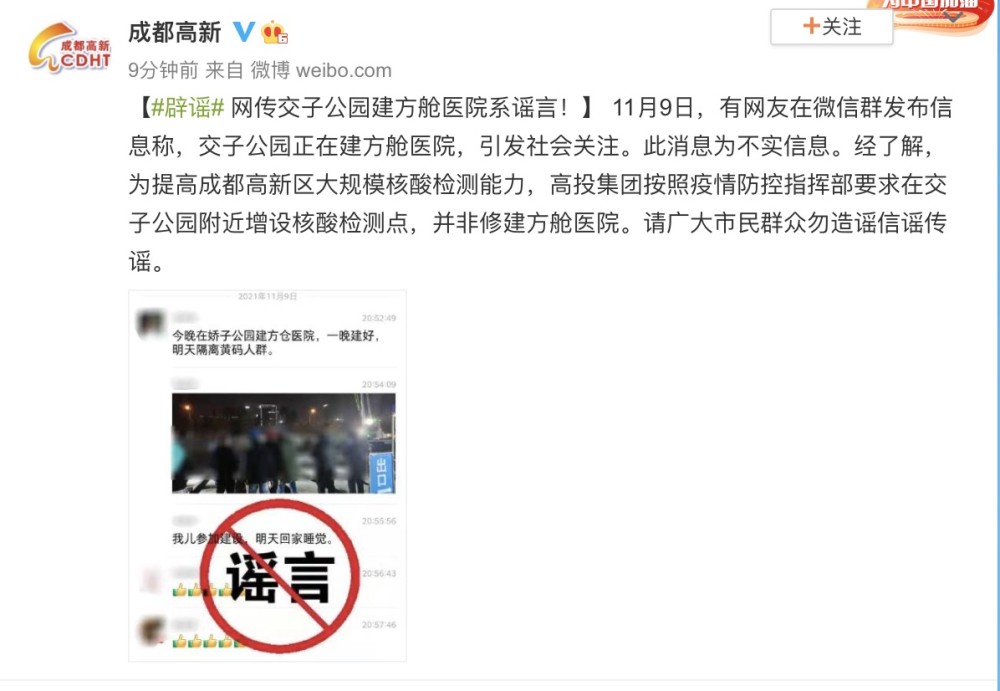View the blurred night crowd photo

(284, 443)
